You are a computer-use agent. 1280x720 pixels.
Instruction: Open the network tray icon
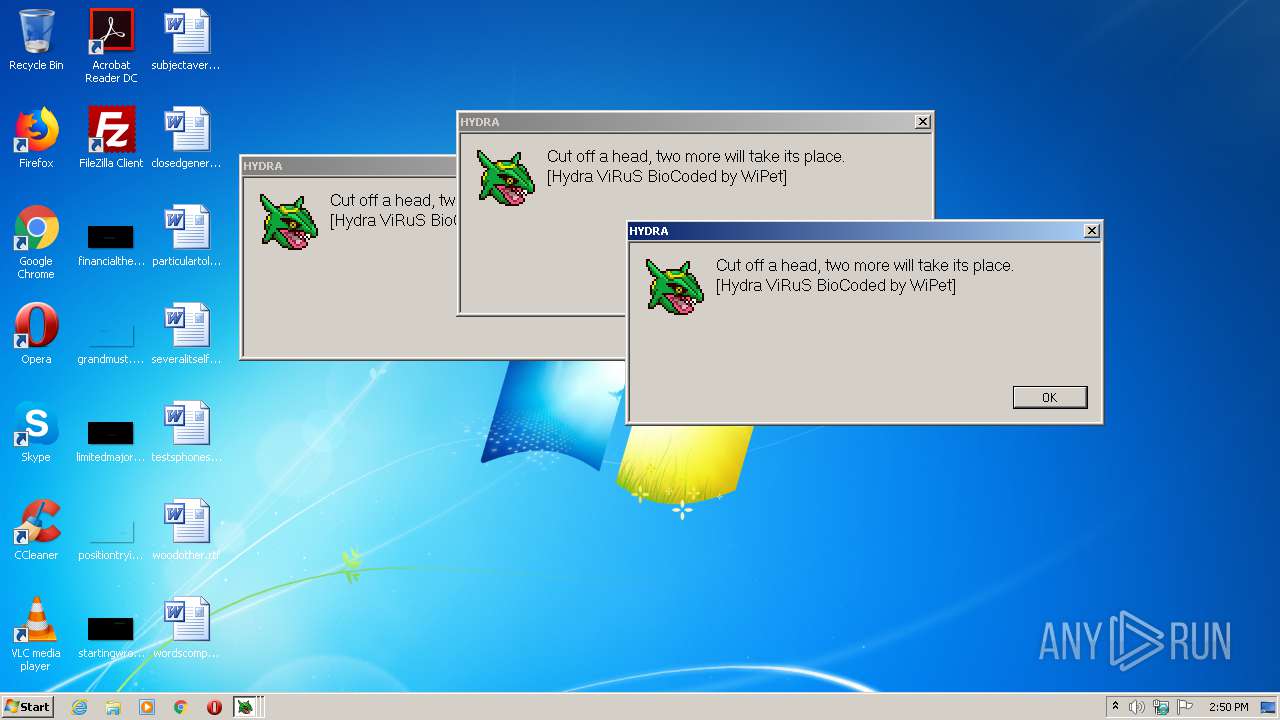[x=1161, y=707]
